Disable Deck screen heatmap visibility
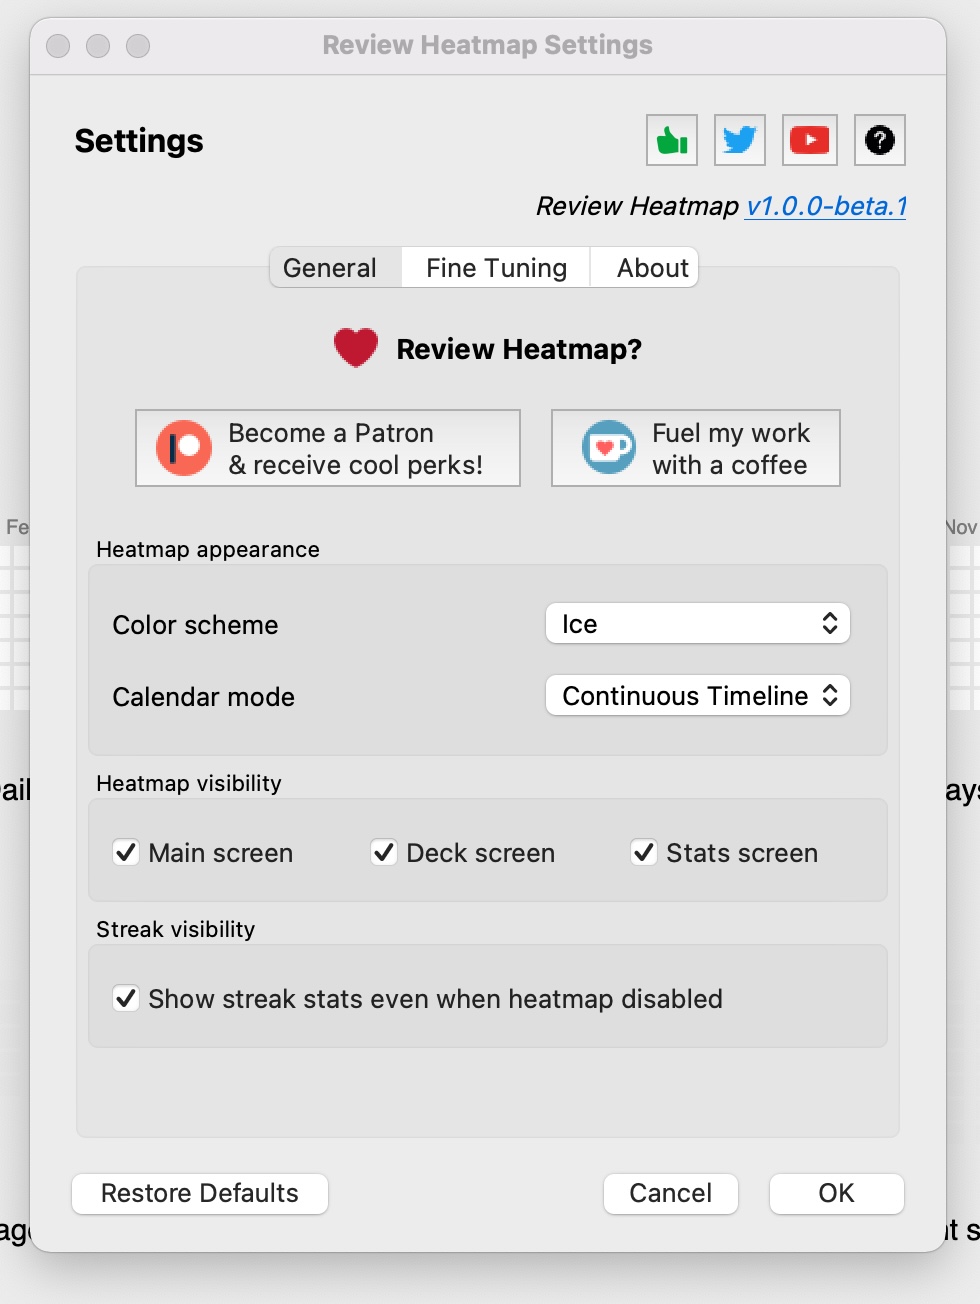The image size is (980, 1304). [383, 852]
